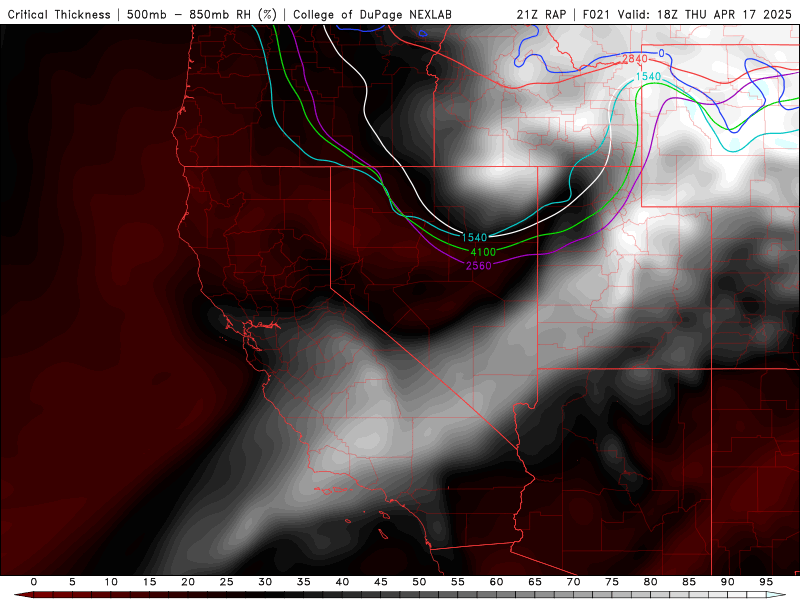Click the "500mb – 850mb RH (%)" header text
This screenshot has width=800, height=600.
click(202, 14)
